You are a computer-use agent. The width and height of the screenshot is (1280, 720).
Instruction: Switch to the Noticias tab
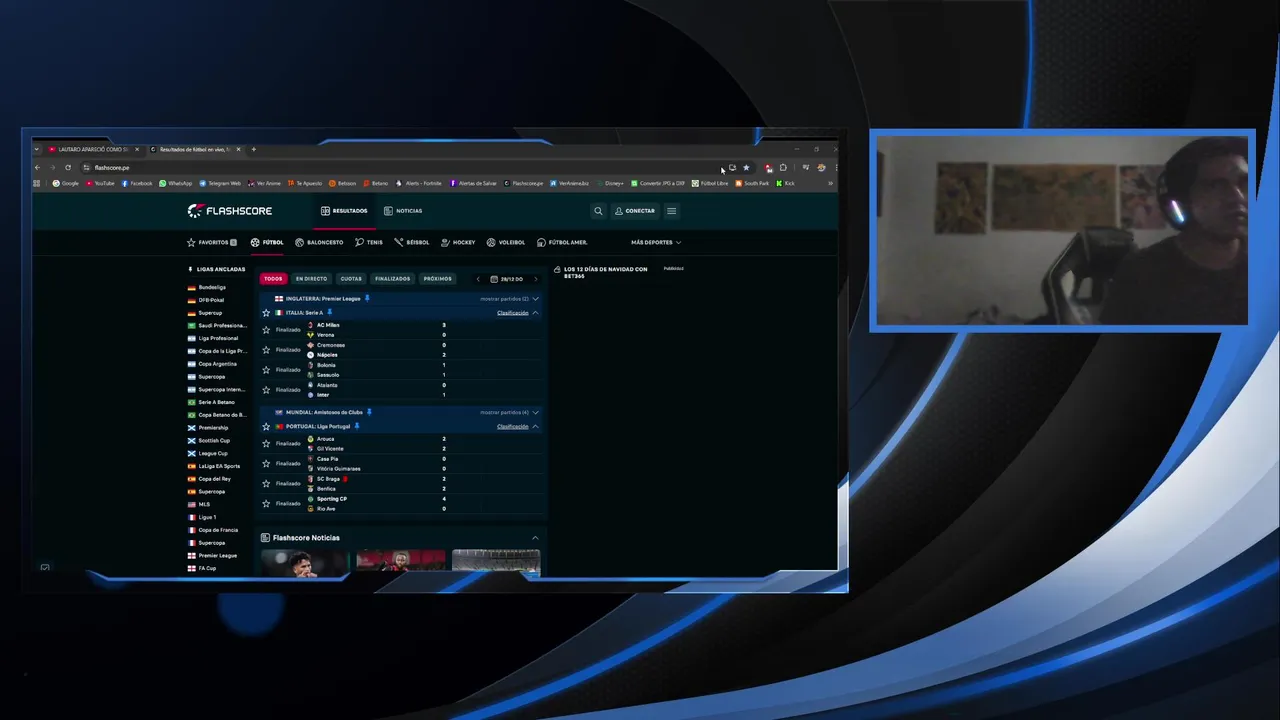click(x=403, y=211)
